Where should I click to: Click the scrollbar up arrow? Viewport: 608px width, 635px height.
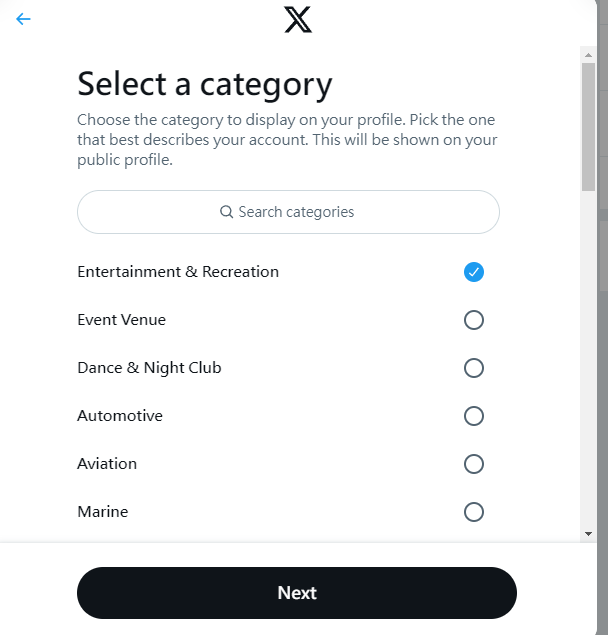click(x=588, y=55)
